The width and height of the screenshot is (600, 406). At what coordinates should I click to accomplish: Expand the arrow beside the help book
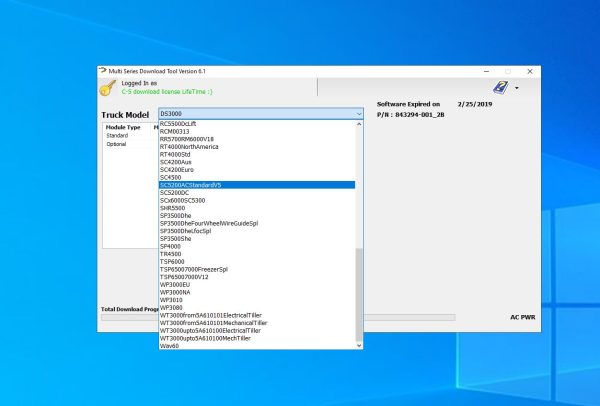517,88
